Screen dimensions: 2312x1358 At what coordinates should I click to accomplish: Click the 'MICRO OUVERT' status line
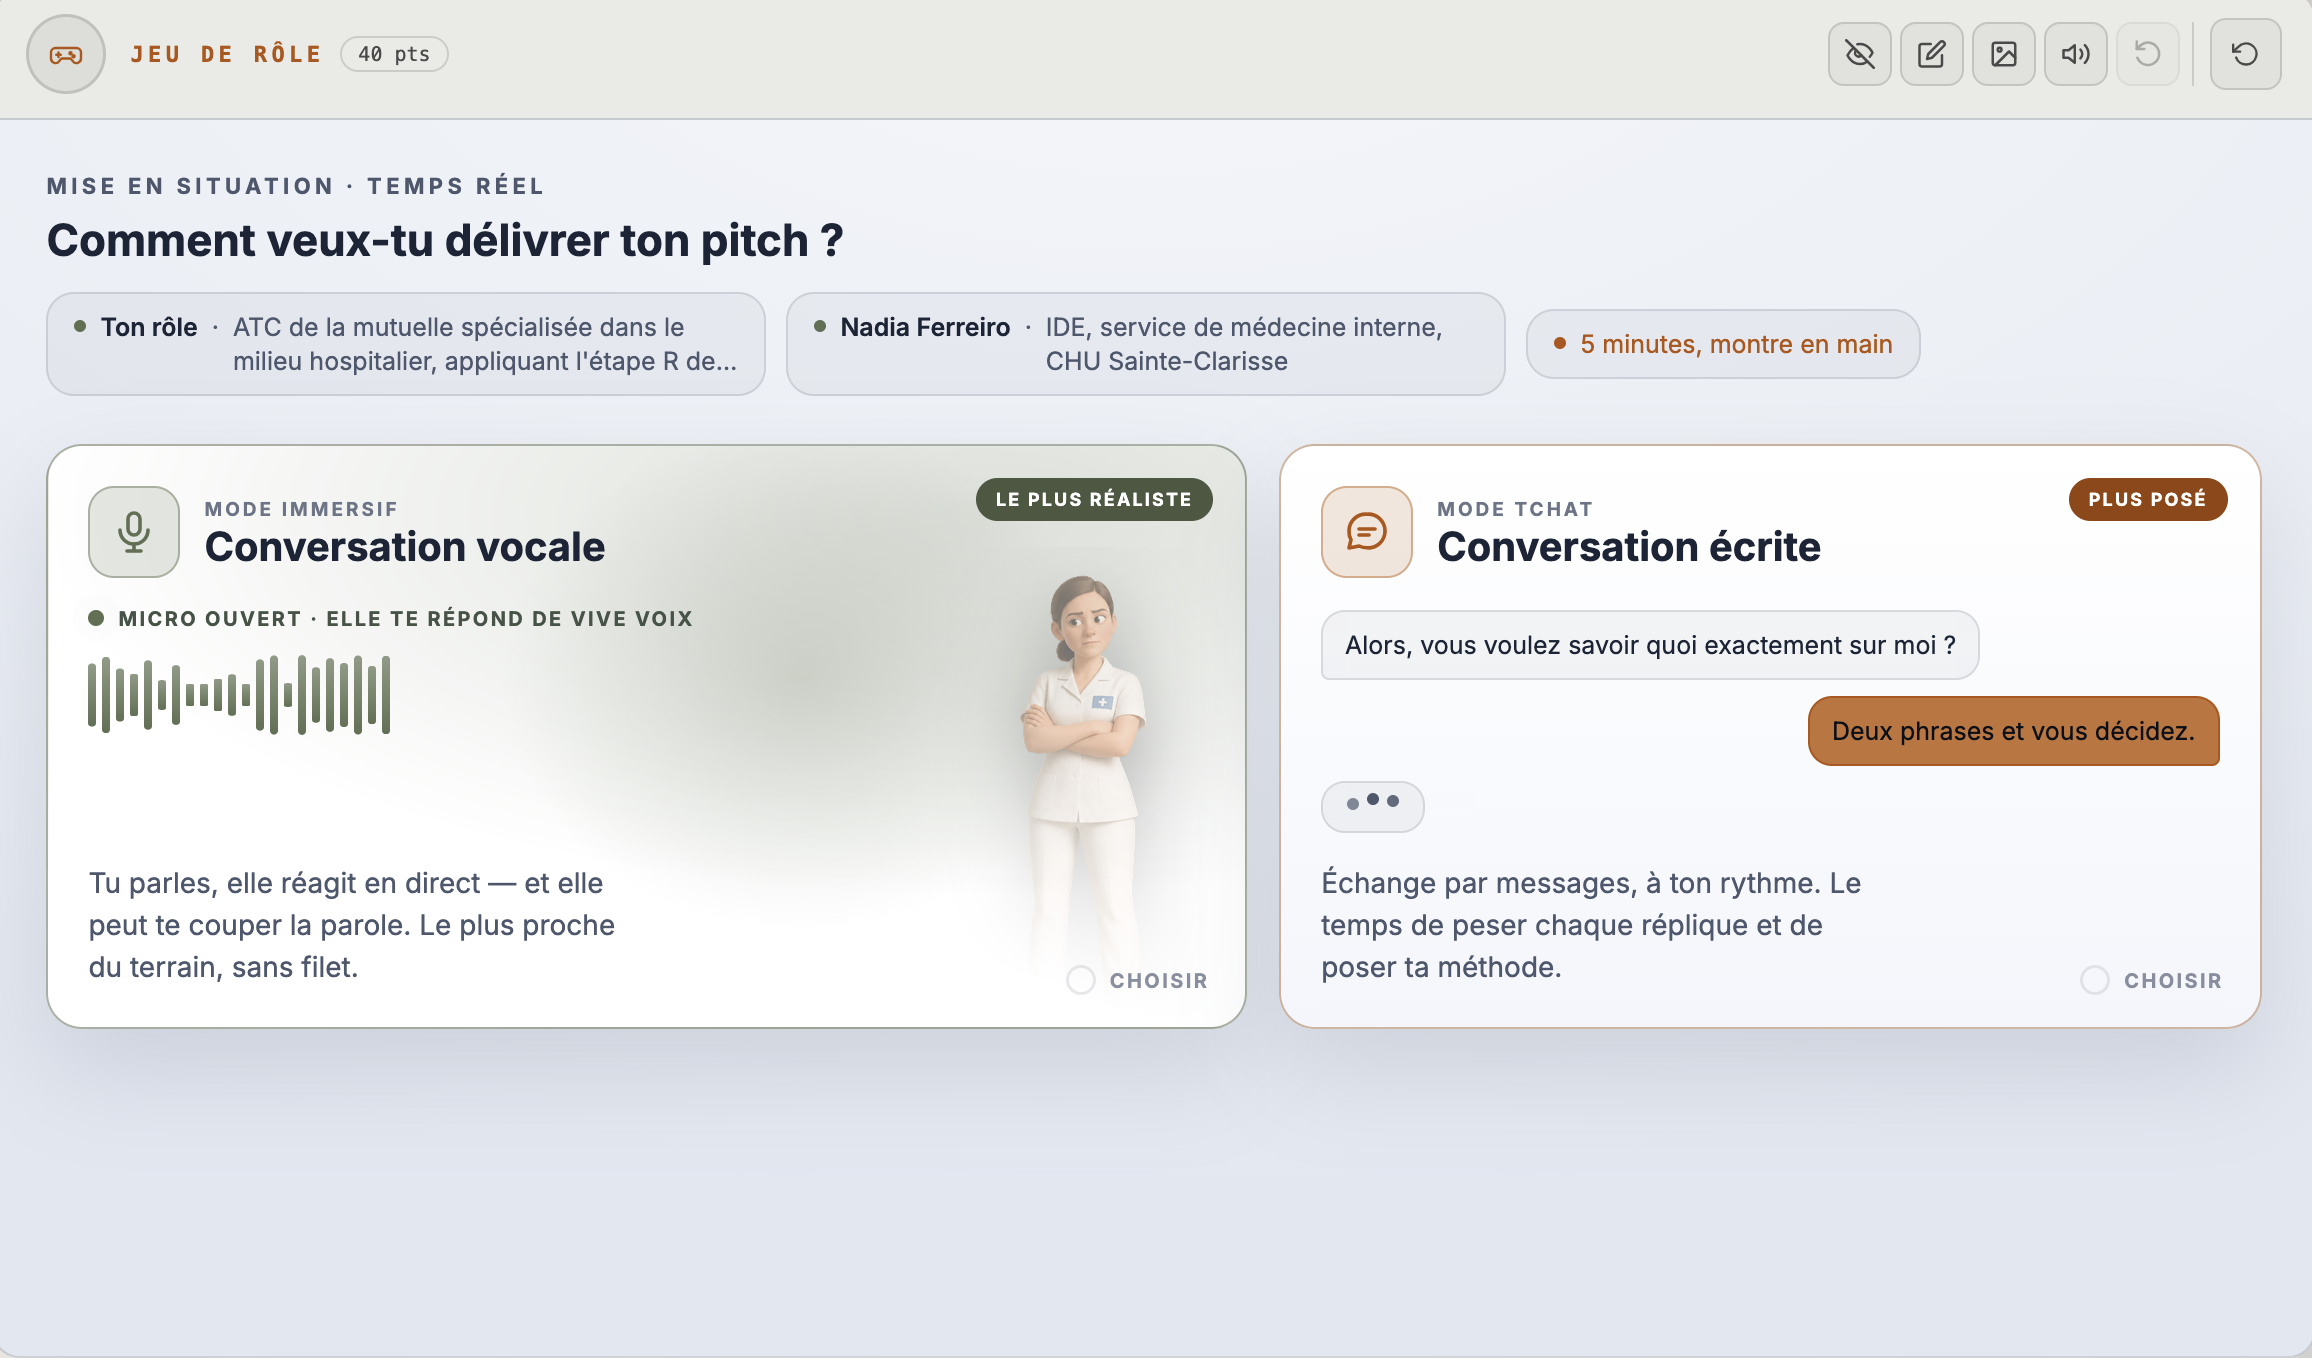[x=390, y=619]
